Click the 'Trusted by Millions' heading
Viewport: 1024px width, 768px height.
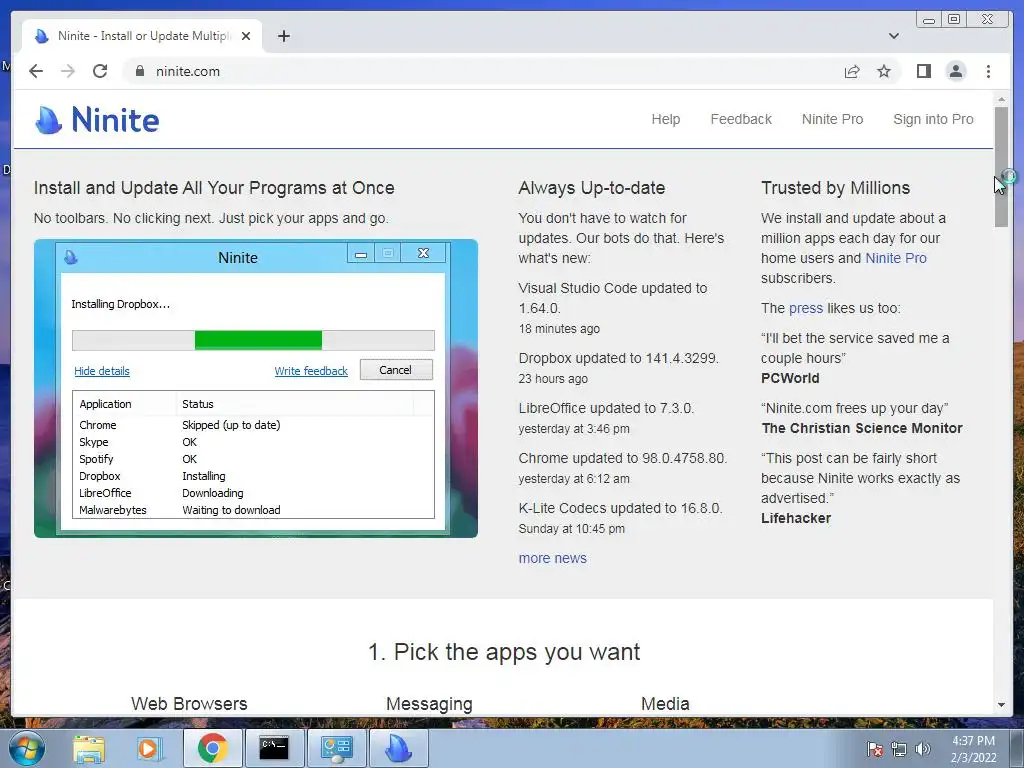point(835,188)
